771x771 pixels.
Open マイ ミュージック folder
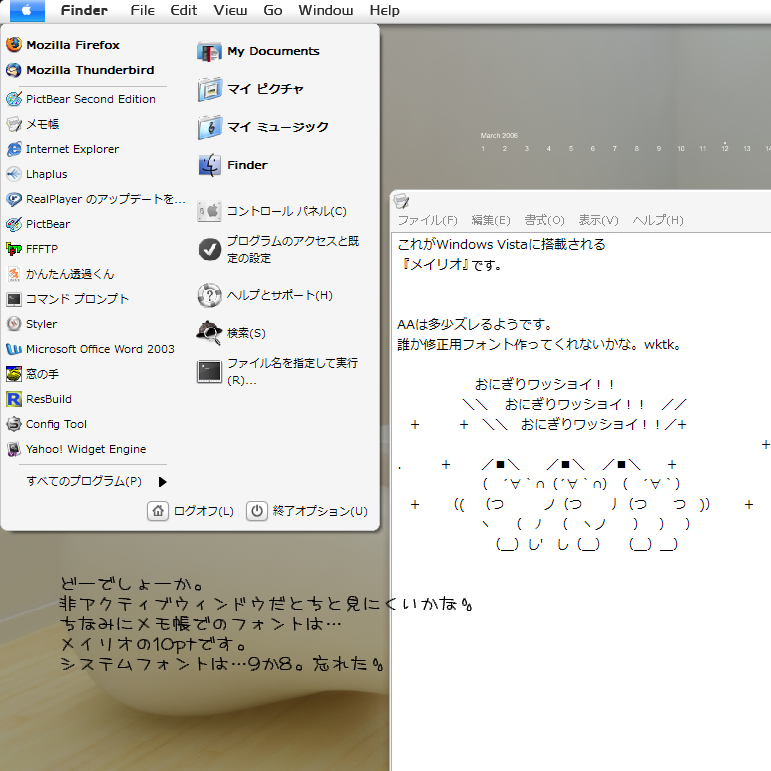point(263,127)
